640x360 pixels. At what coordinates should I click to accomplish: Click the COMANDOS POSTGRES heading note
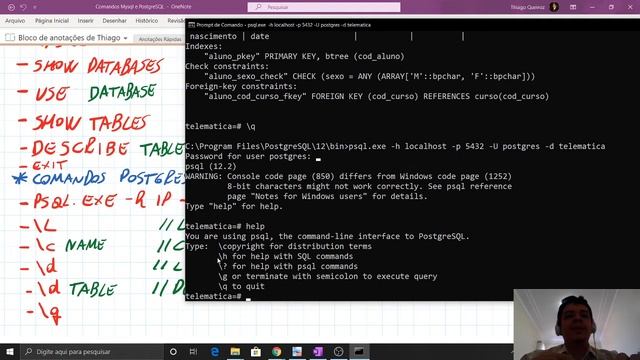(x=99, y=178)
